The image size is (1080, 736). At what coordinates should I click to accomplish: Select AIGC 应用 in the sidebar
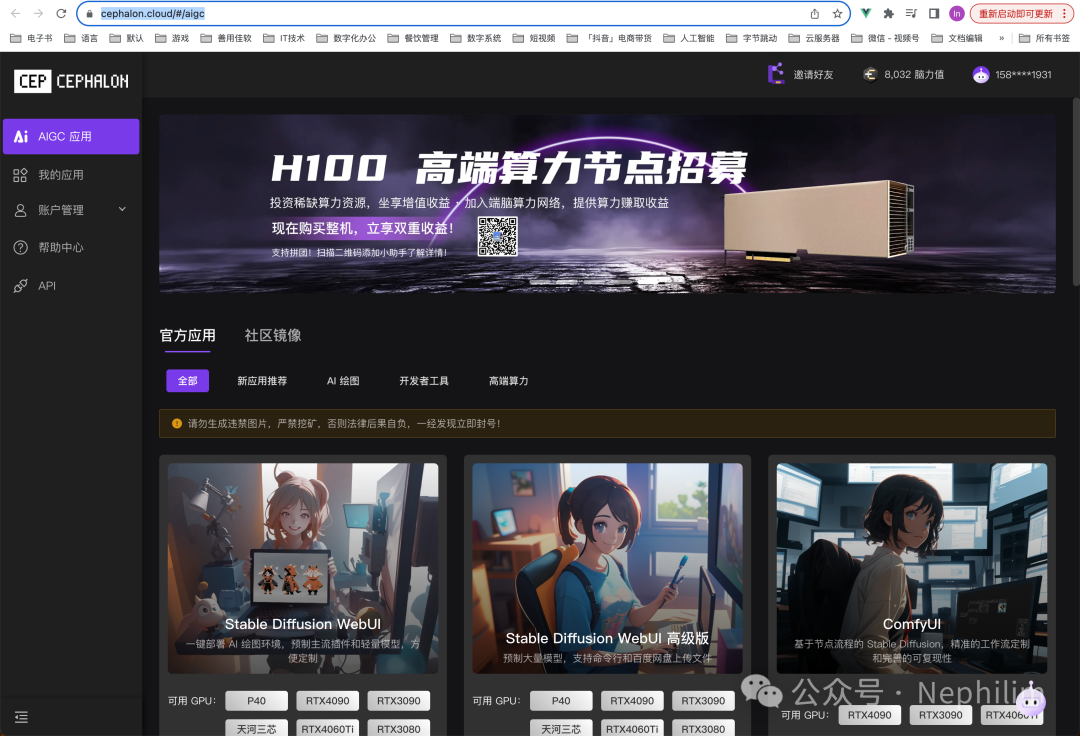click(x=71, y=136)
